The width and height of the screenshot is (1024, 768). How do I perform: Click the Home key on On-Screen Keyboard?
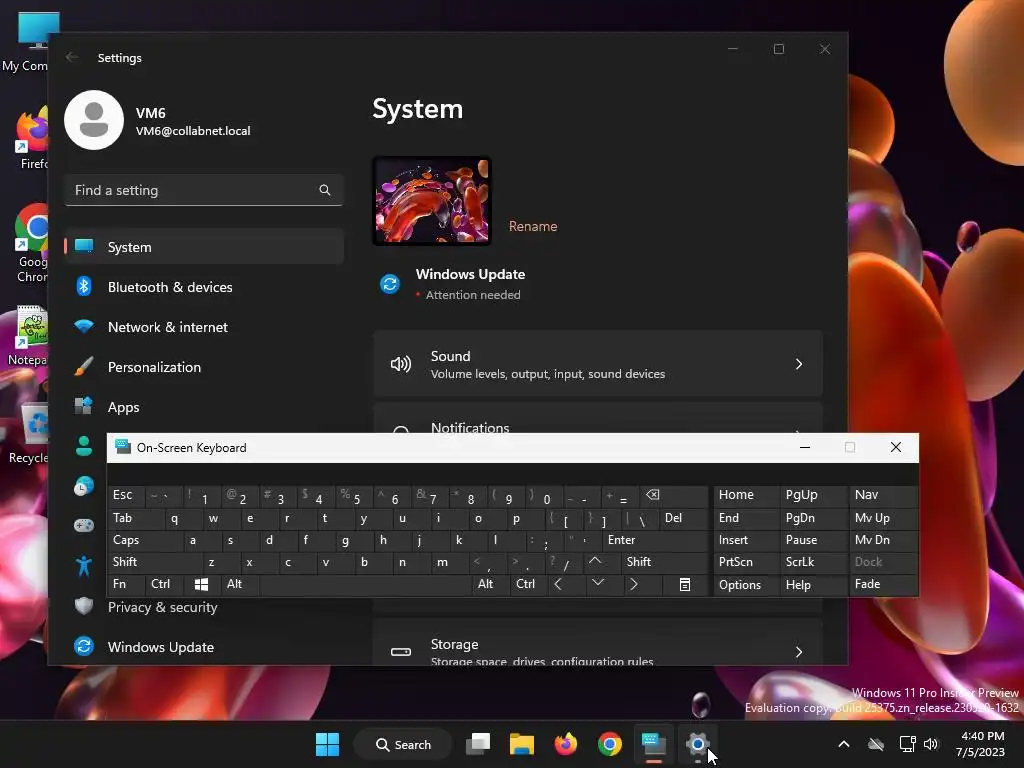[x=746, y=496]
